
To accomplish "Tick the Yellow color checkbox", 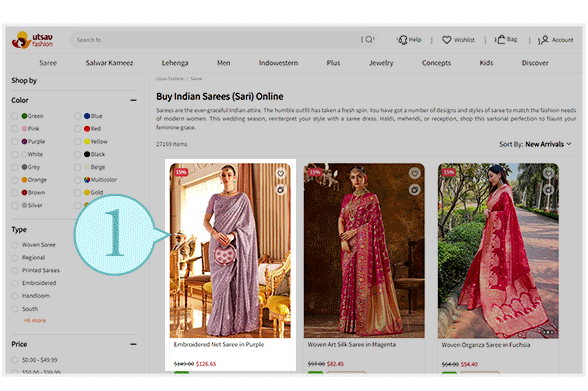I will click(x=77, y=142).
